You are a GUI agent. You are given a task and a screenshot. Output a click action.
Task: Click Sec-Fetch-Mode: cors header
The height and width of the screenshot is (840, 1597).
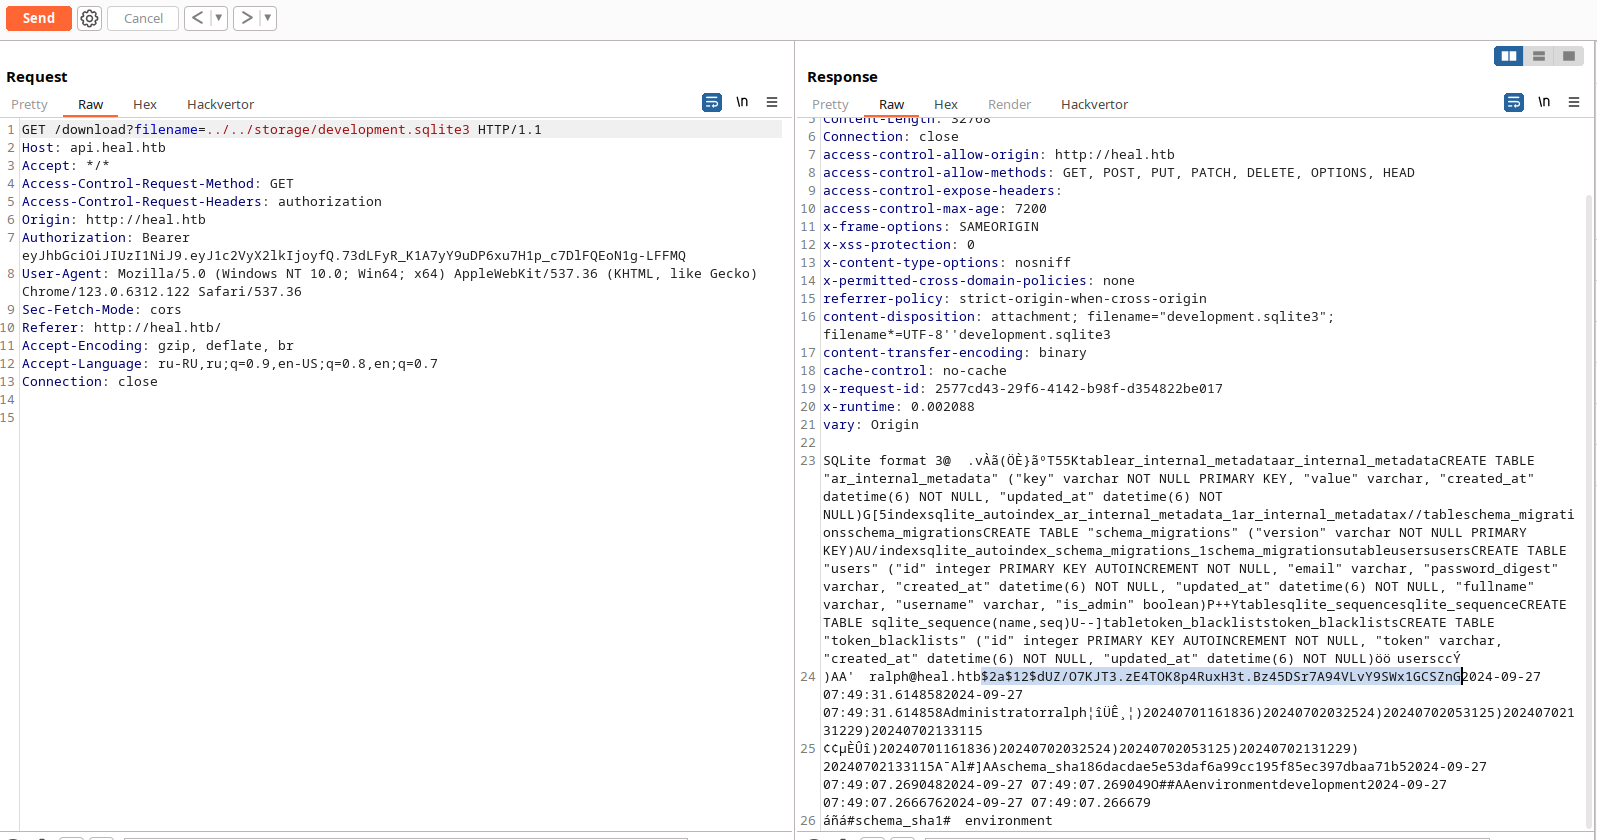[102, 310]
